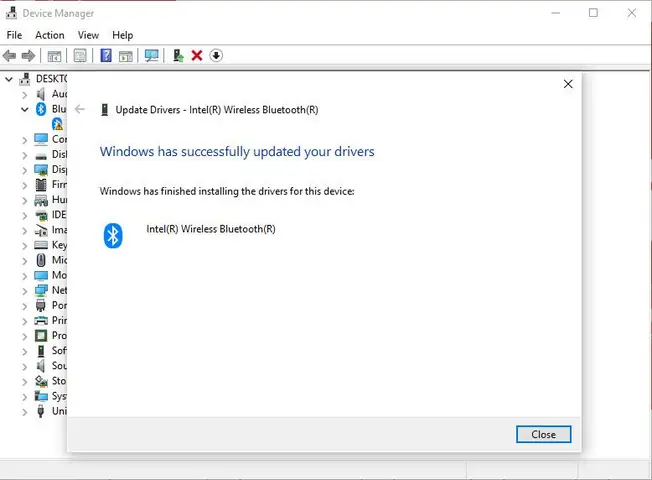Click the red X Uninstall device icon
652x480 pixels.
(197, 55)
